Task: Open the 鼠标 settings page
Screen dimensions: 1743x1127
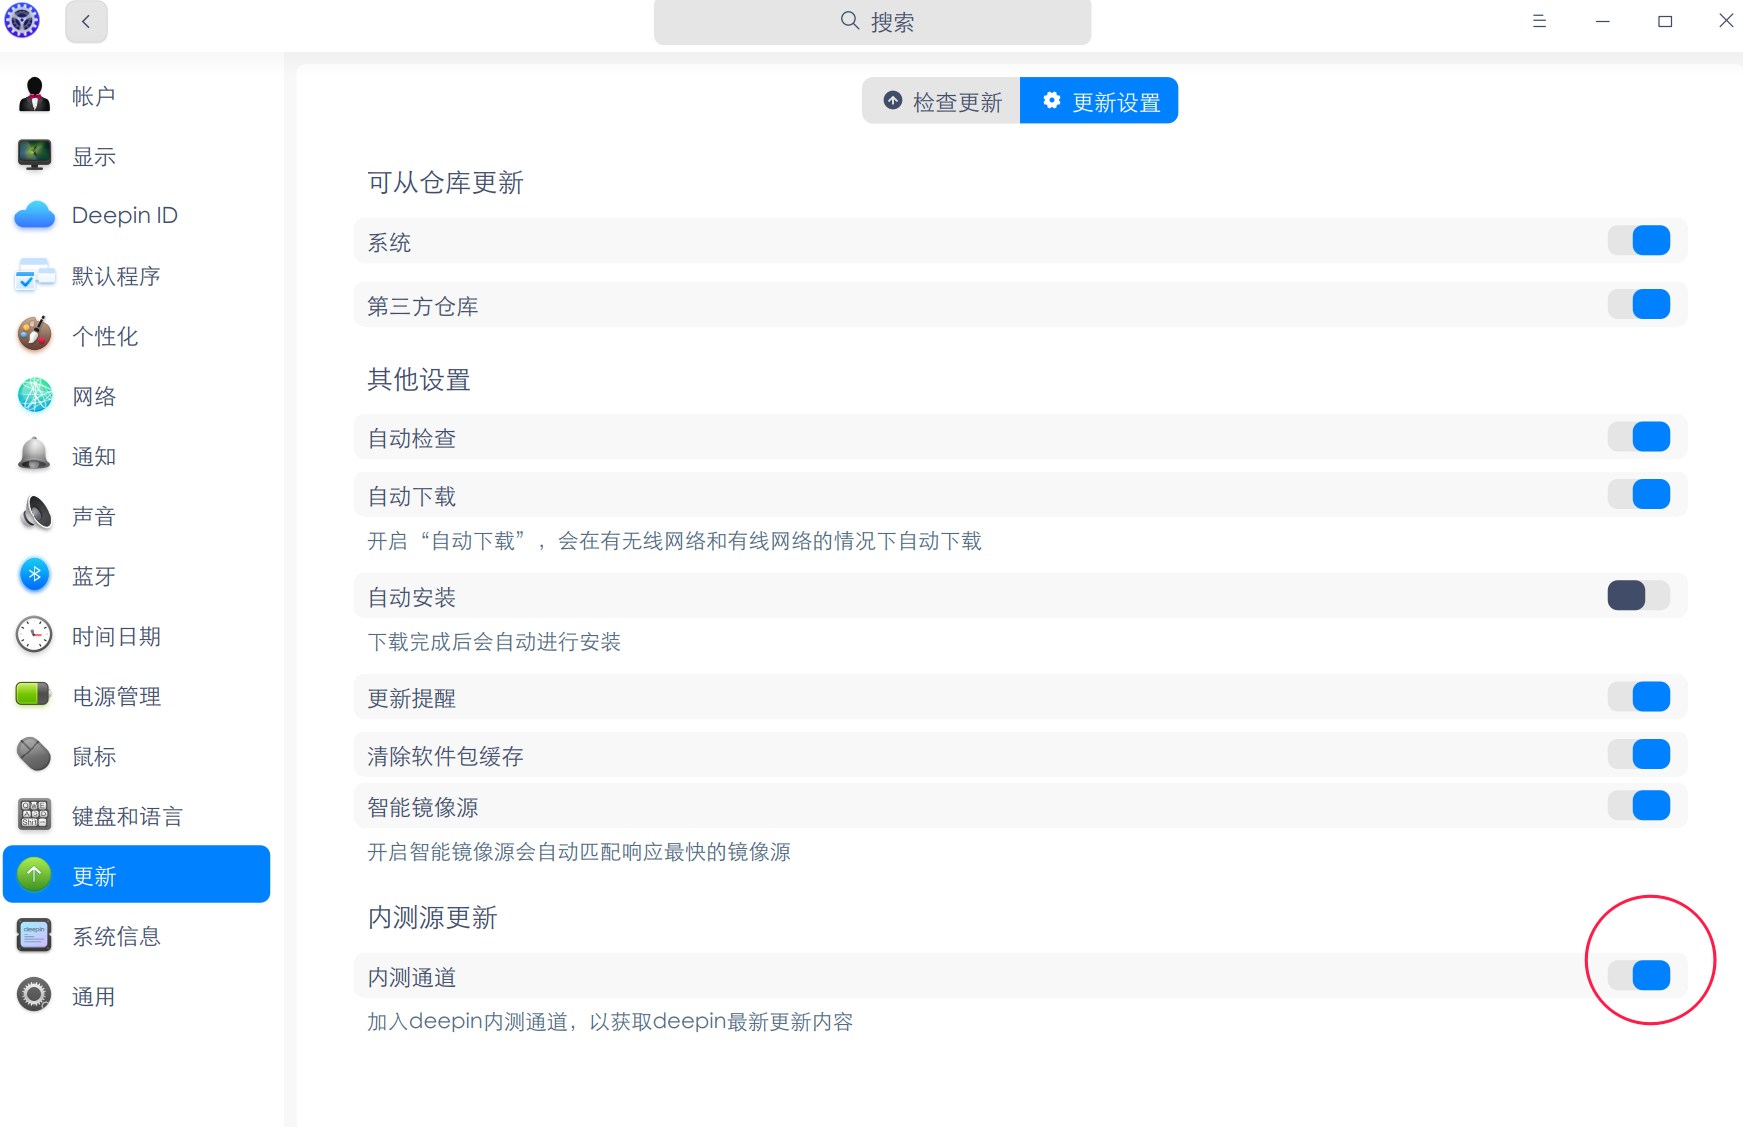Action: click(x=137, y=755)
